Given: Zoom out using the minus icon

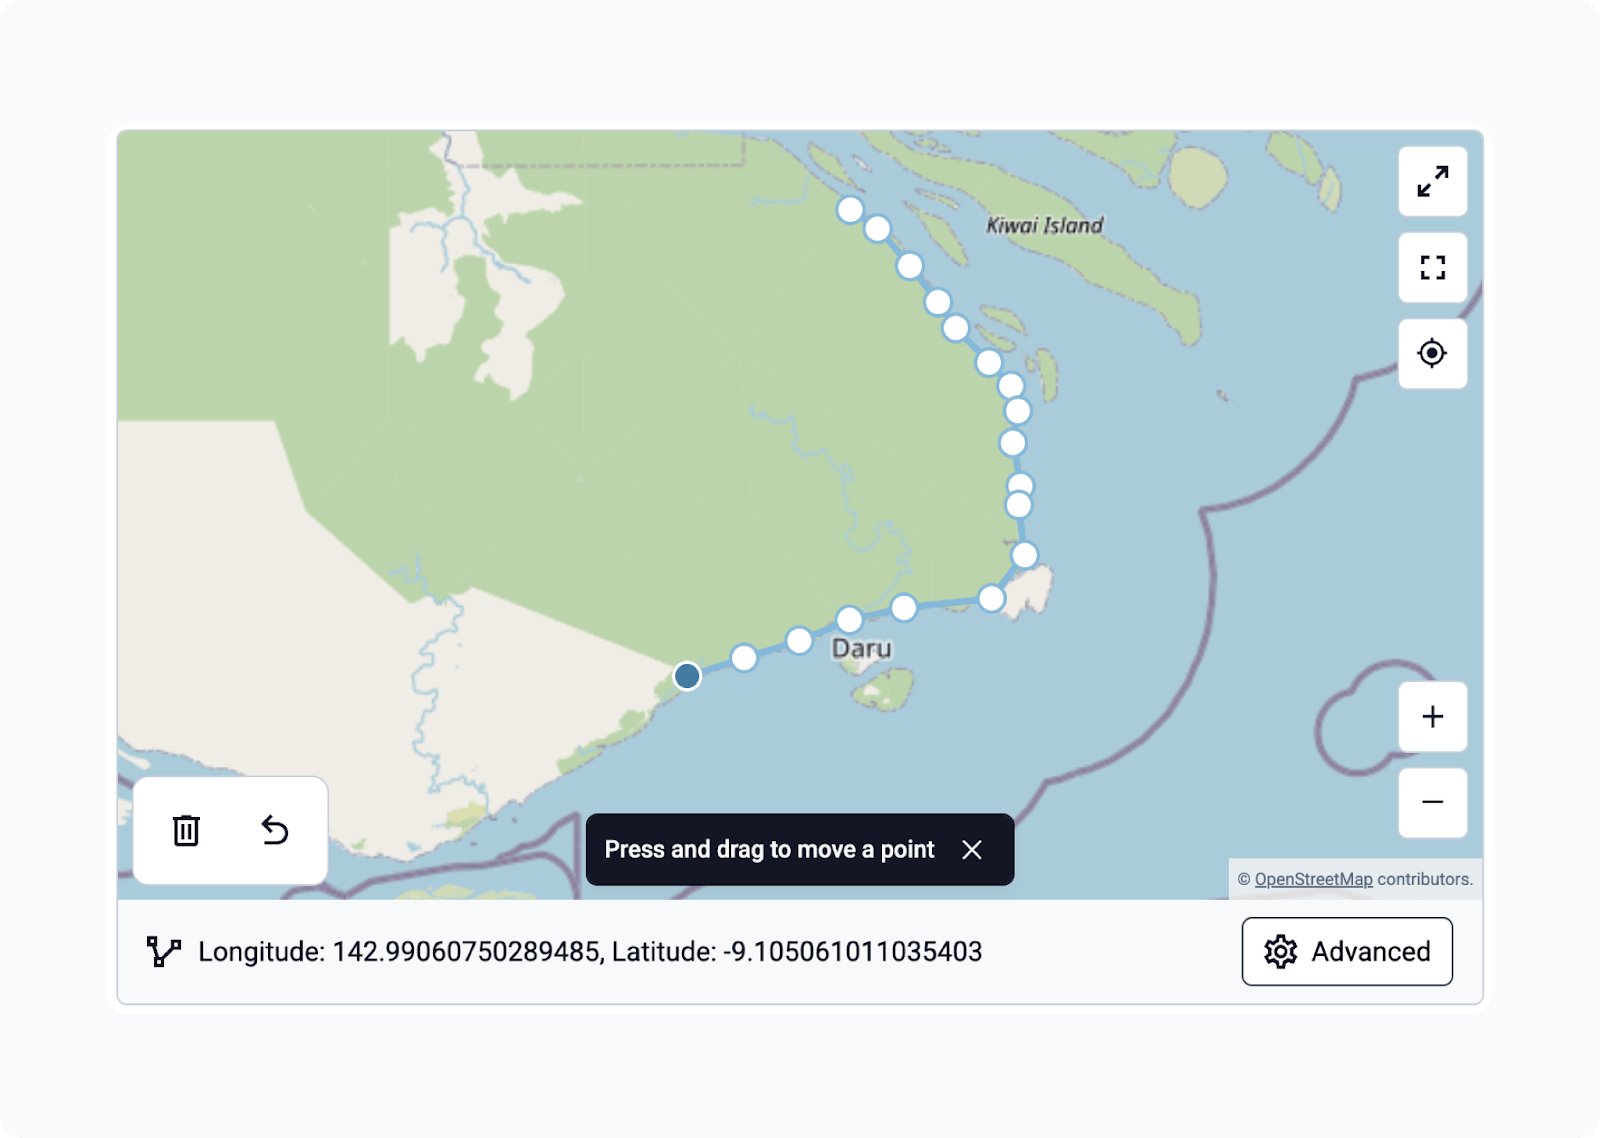Looking at the screenshot, I should click(x=1432, y=802).
